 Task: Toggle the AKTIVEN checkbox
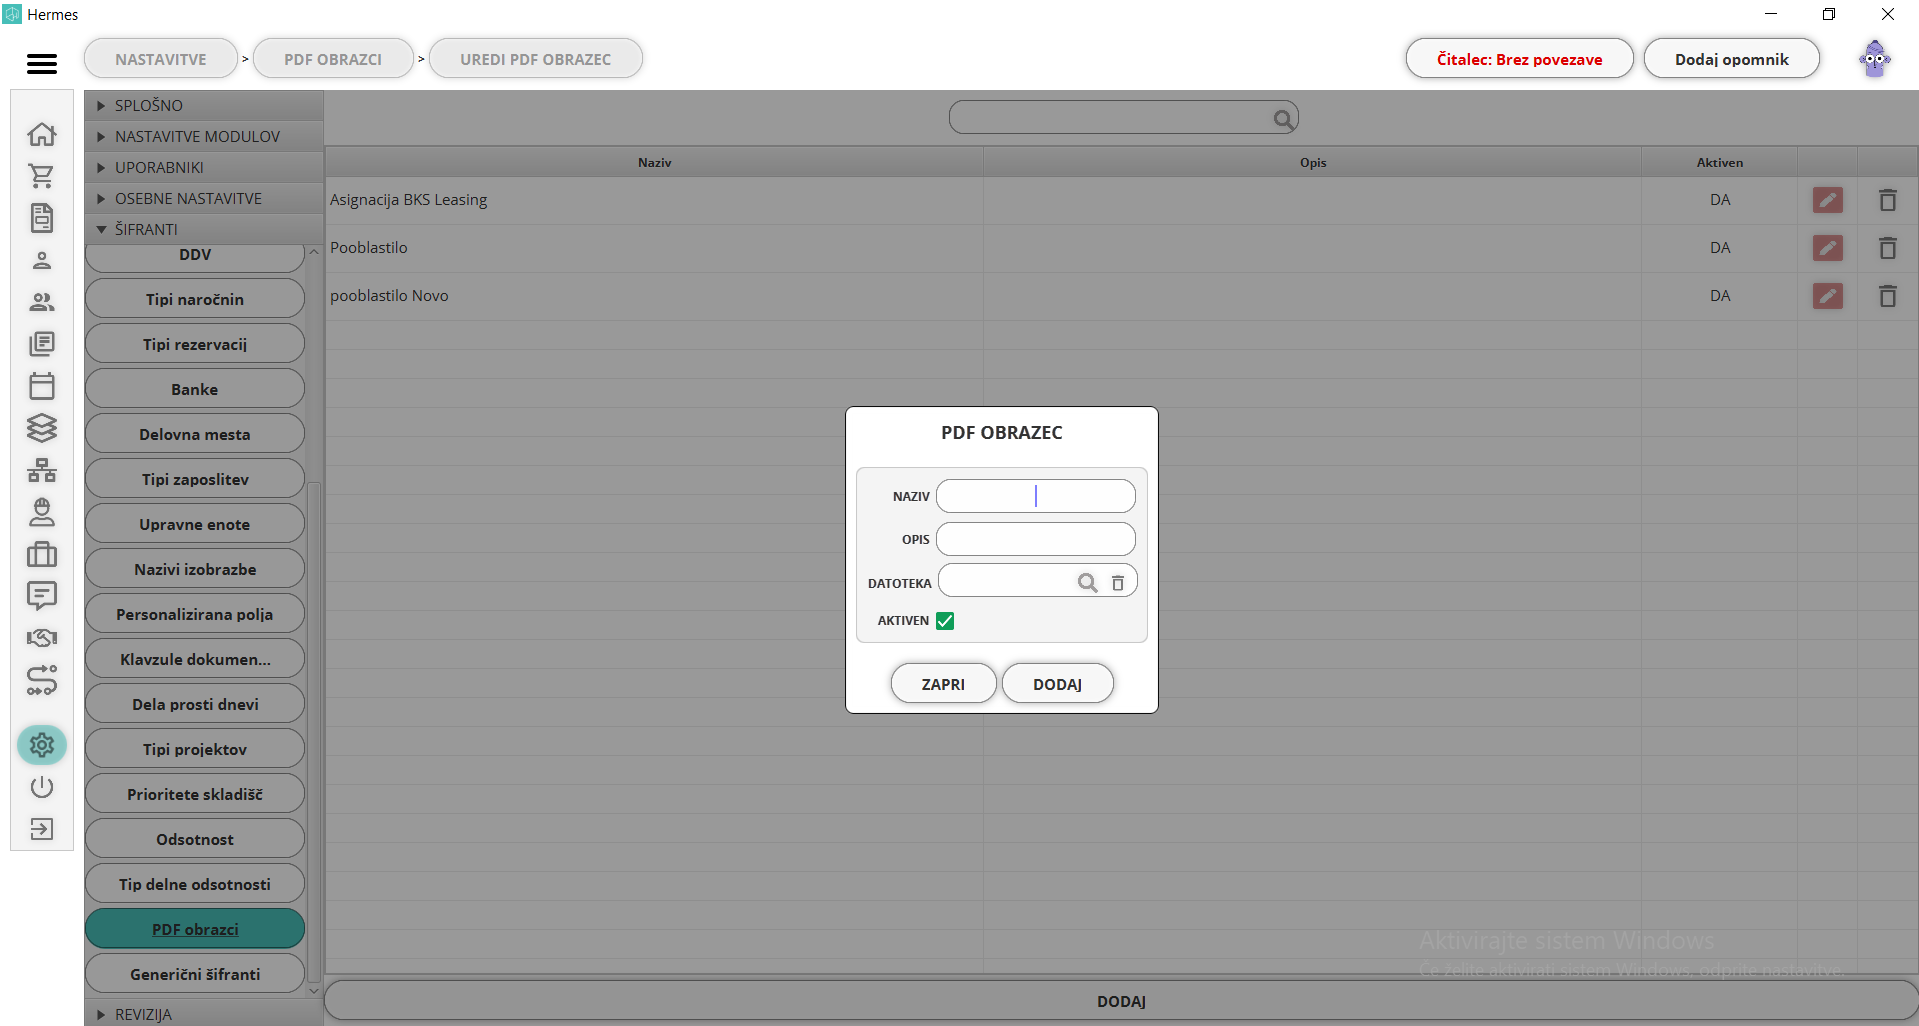(945, 621)
